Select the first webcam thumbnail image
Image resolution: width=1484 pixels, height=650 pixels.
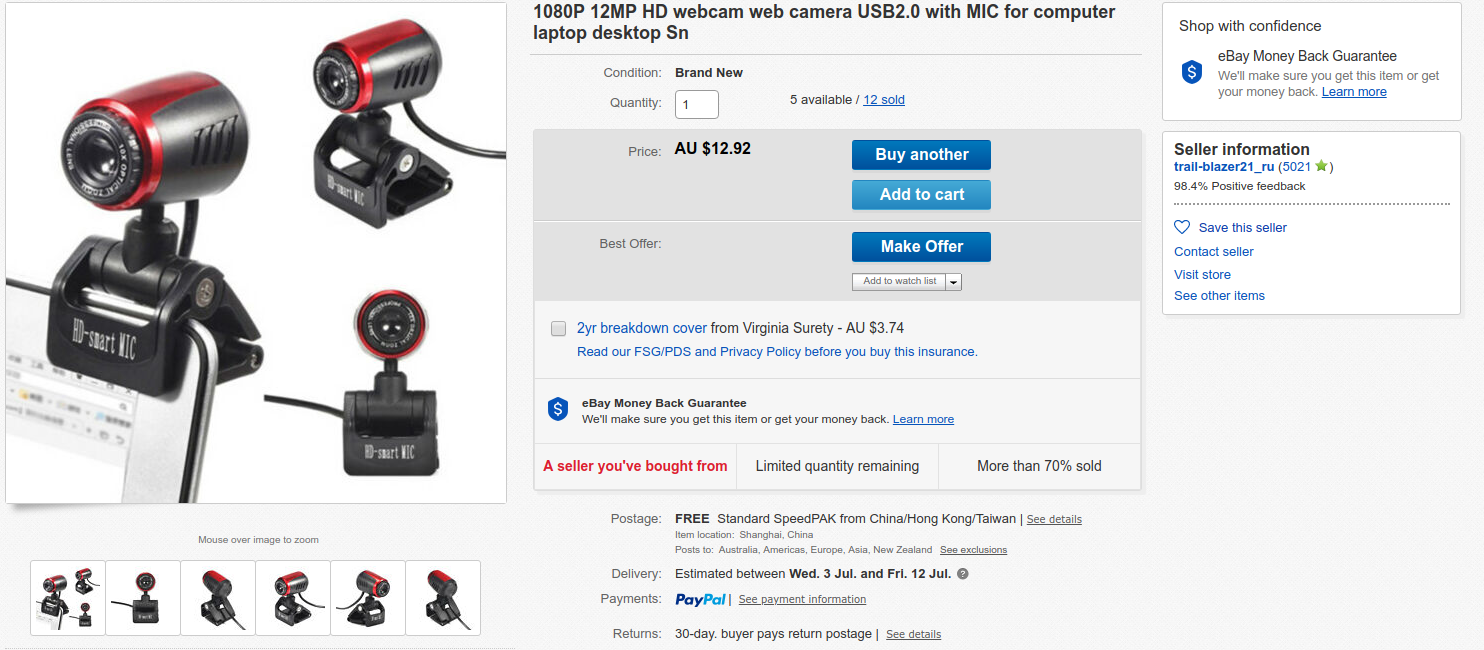[68, 597]
